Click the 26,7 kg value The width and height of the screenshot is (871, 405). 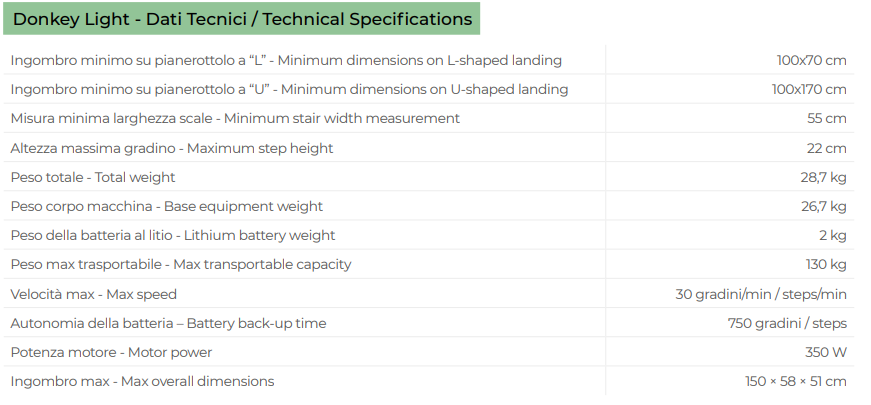[823, 206]
